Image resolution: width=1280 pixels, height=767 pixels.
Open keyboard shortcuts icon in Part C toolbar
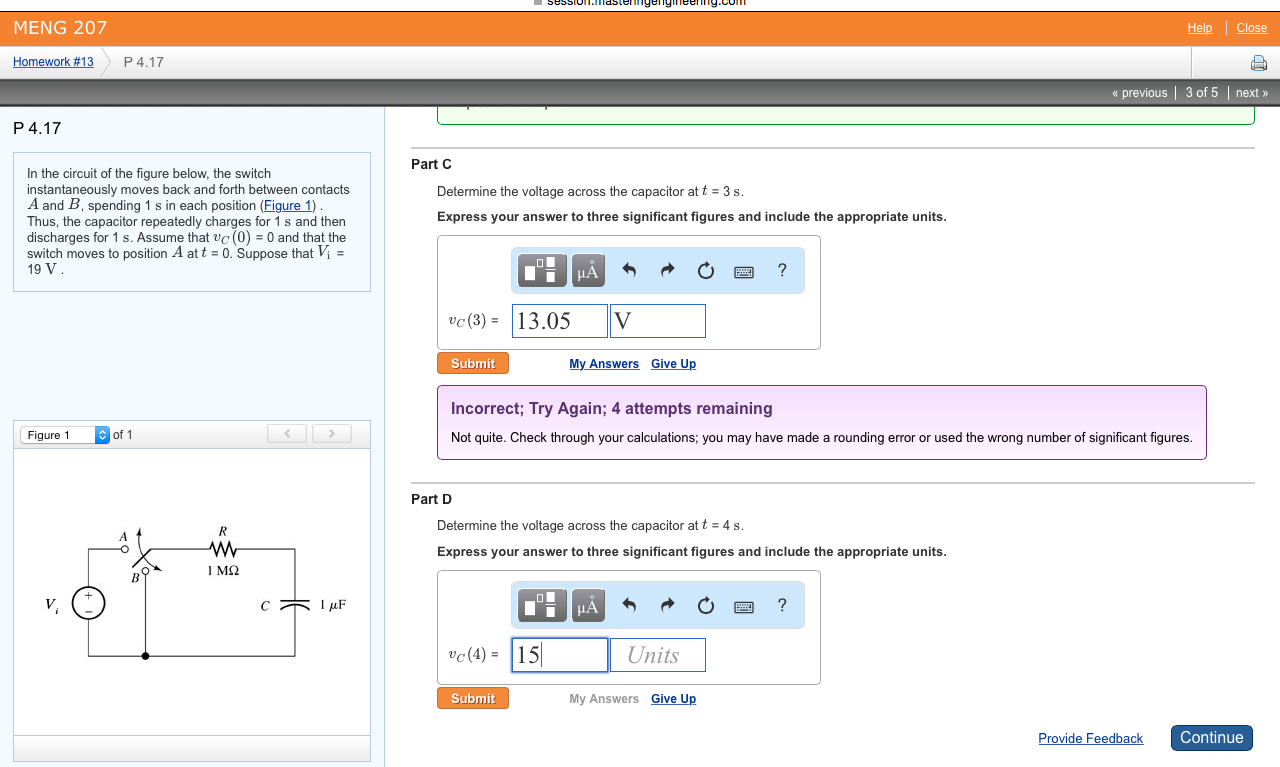[x=744, y=271]
